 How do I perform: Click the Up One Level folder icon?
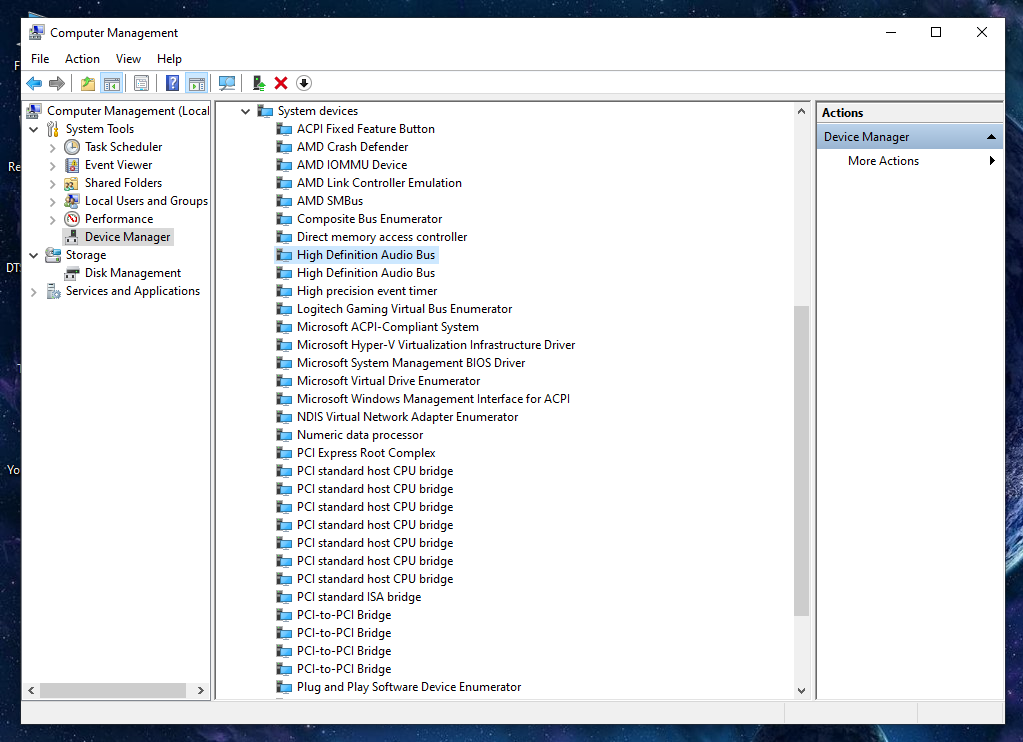(x=87, y=83)
